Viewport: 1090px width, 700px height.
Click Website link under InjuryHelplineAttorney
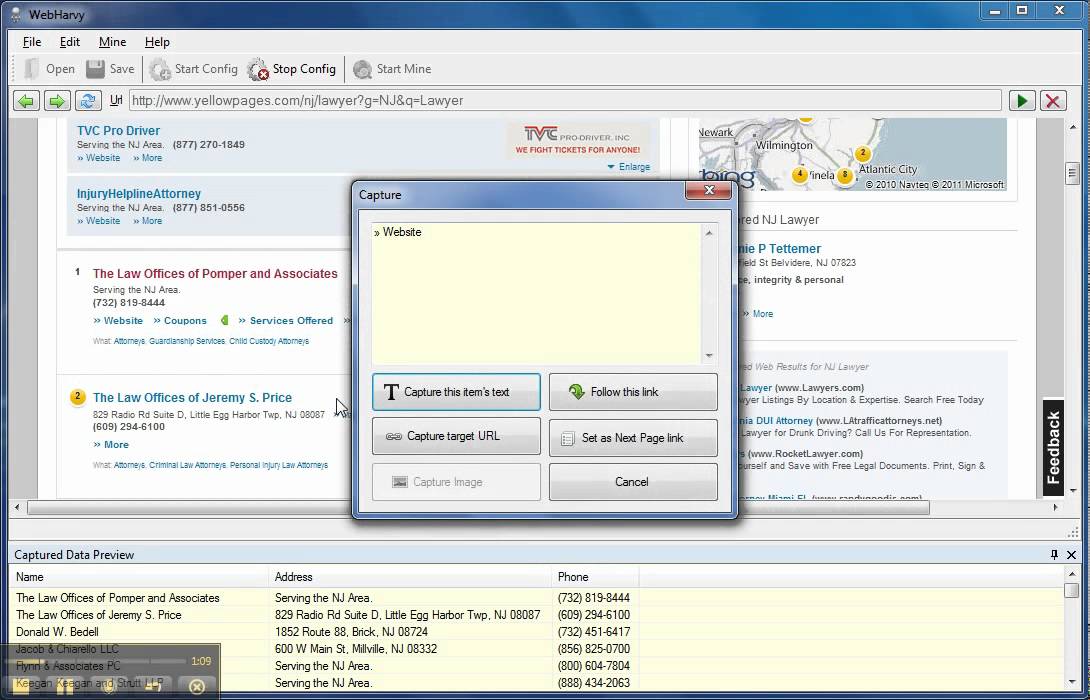99,221
